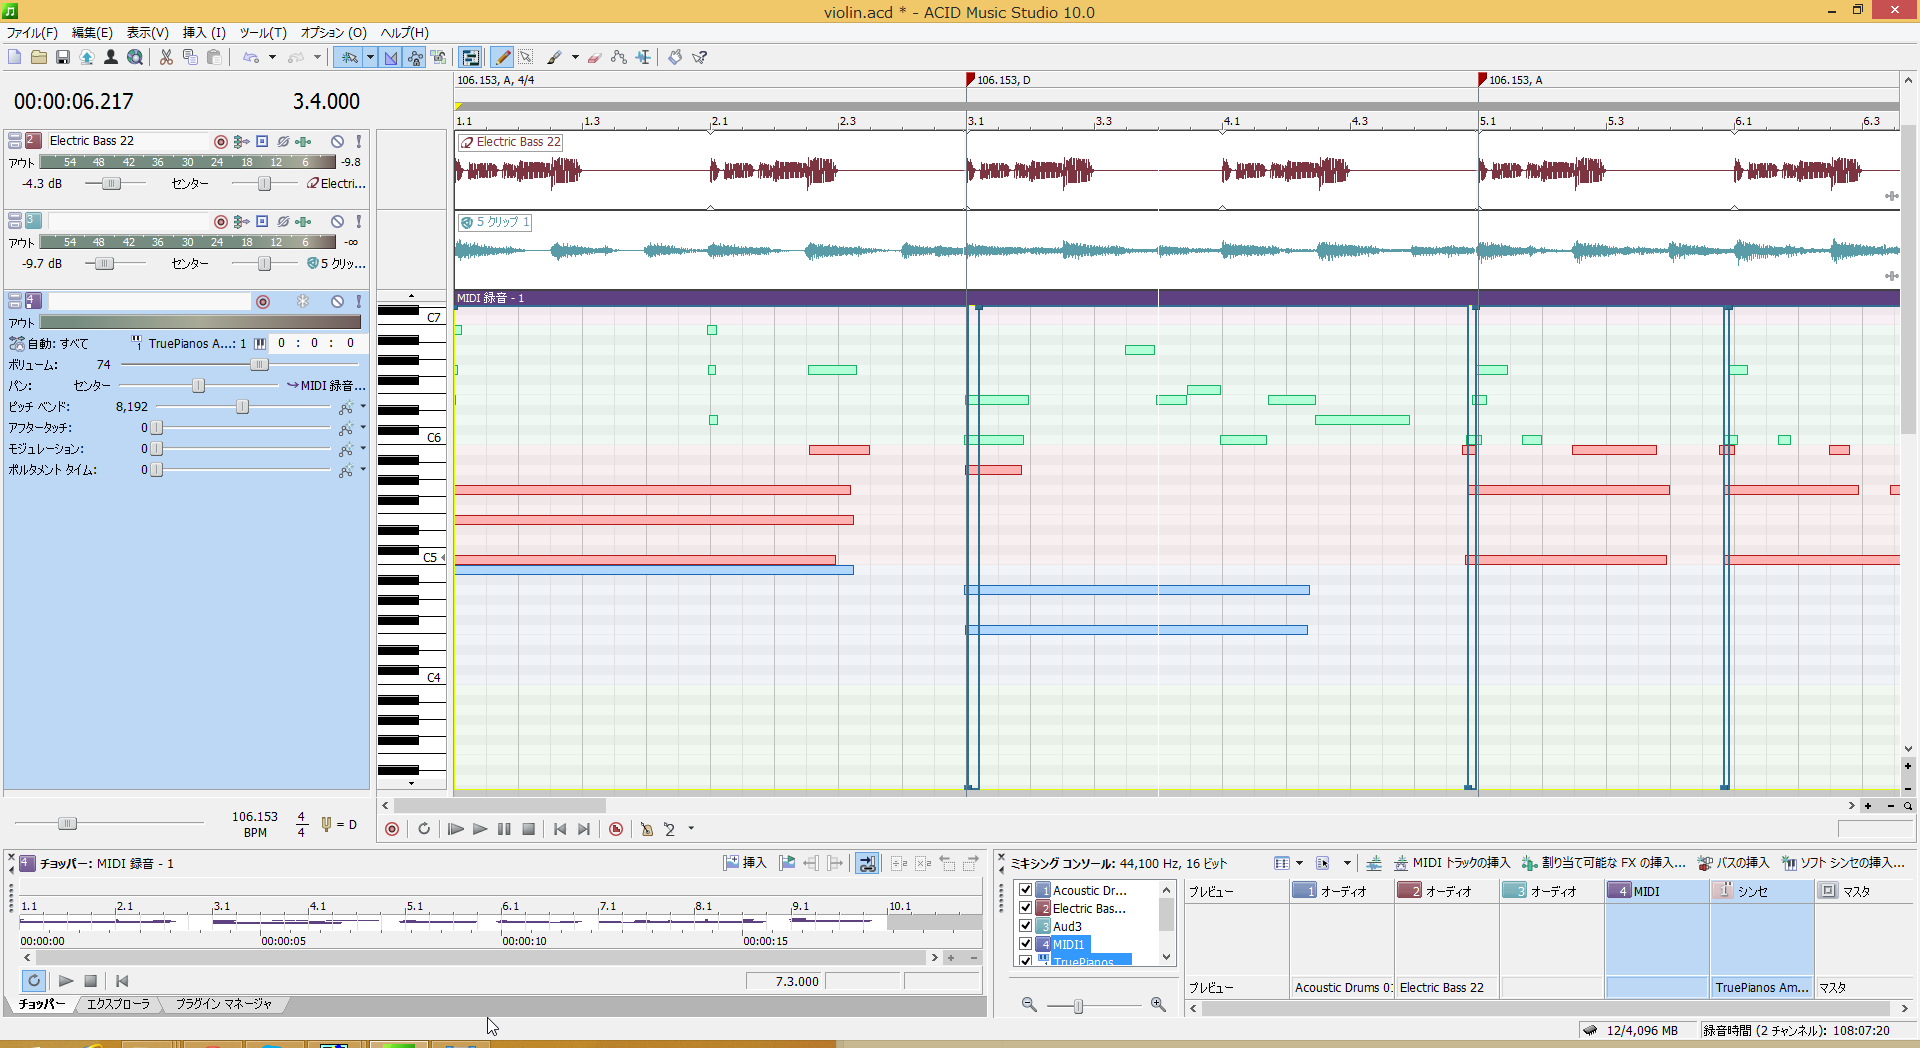The width and height of the screenshot is (1920, 1048).
Task: Open アフタータッチ envelope dropdown arrow
Action: coord(363,428)
